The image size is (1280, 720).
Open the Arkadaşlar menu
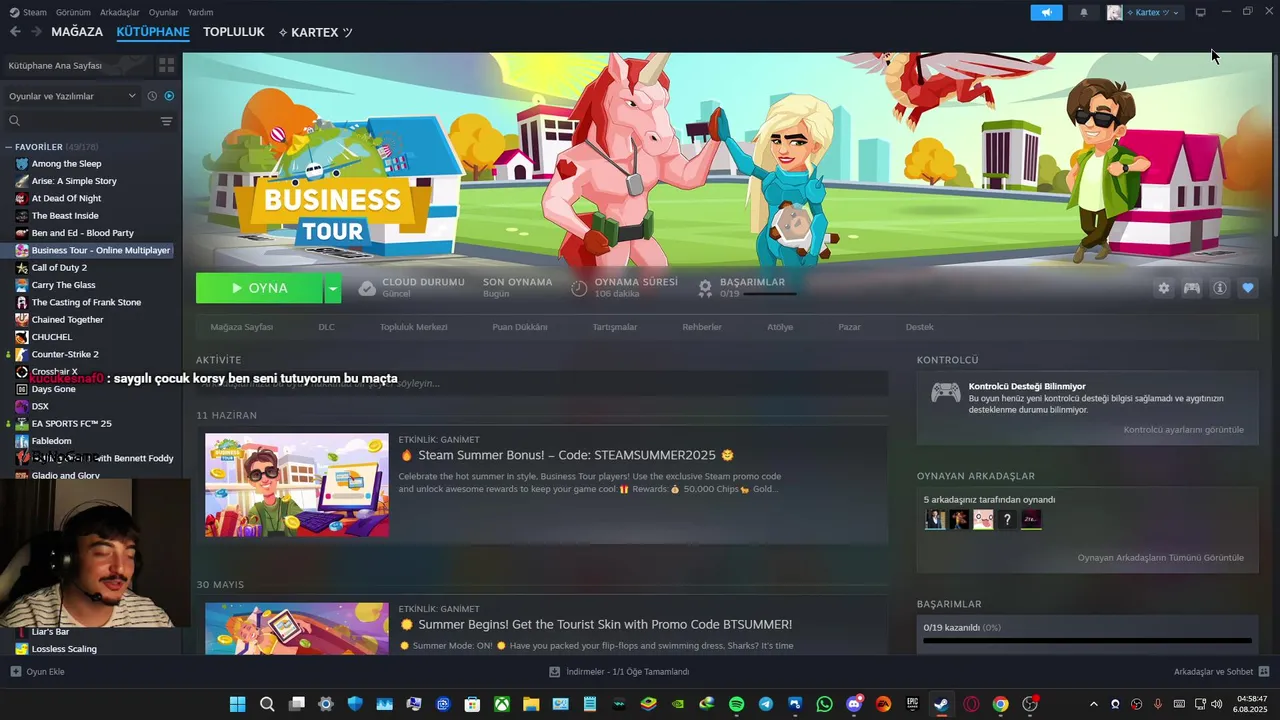click(120, 12)
